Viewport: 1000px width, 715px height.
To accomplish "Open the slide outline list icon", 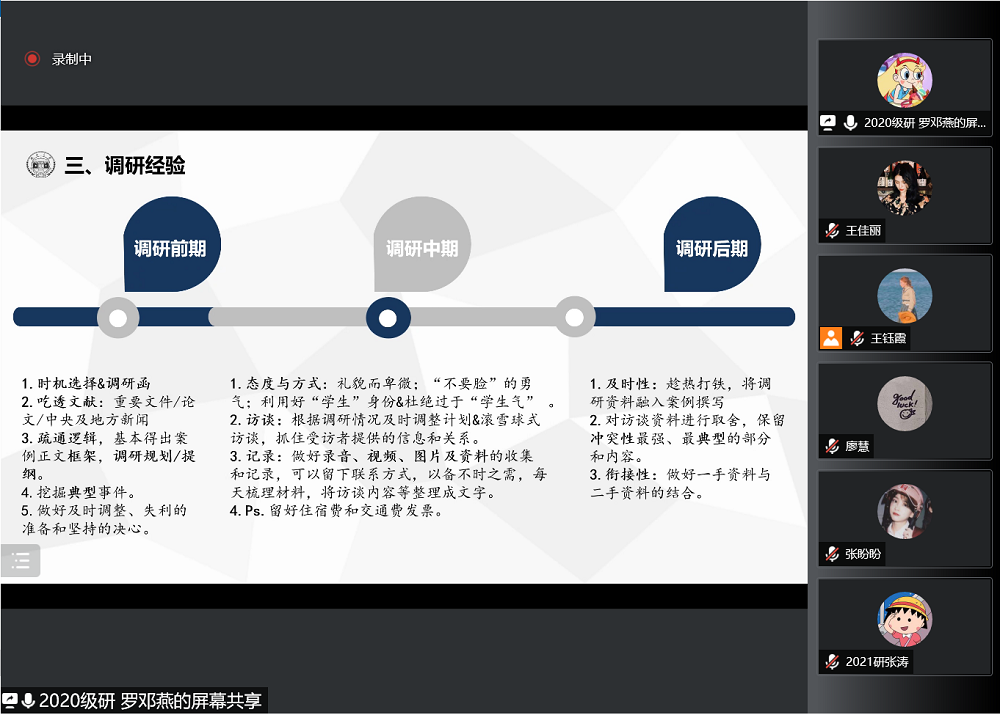I will (x=21, y=561).
